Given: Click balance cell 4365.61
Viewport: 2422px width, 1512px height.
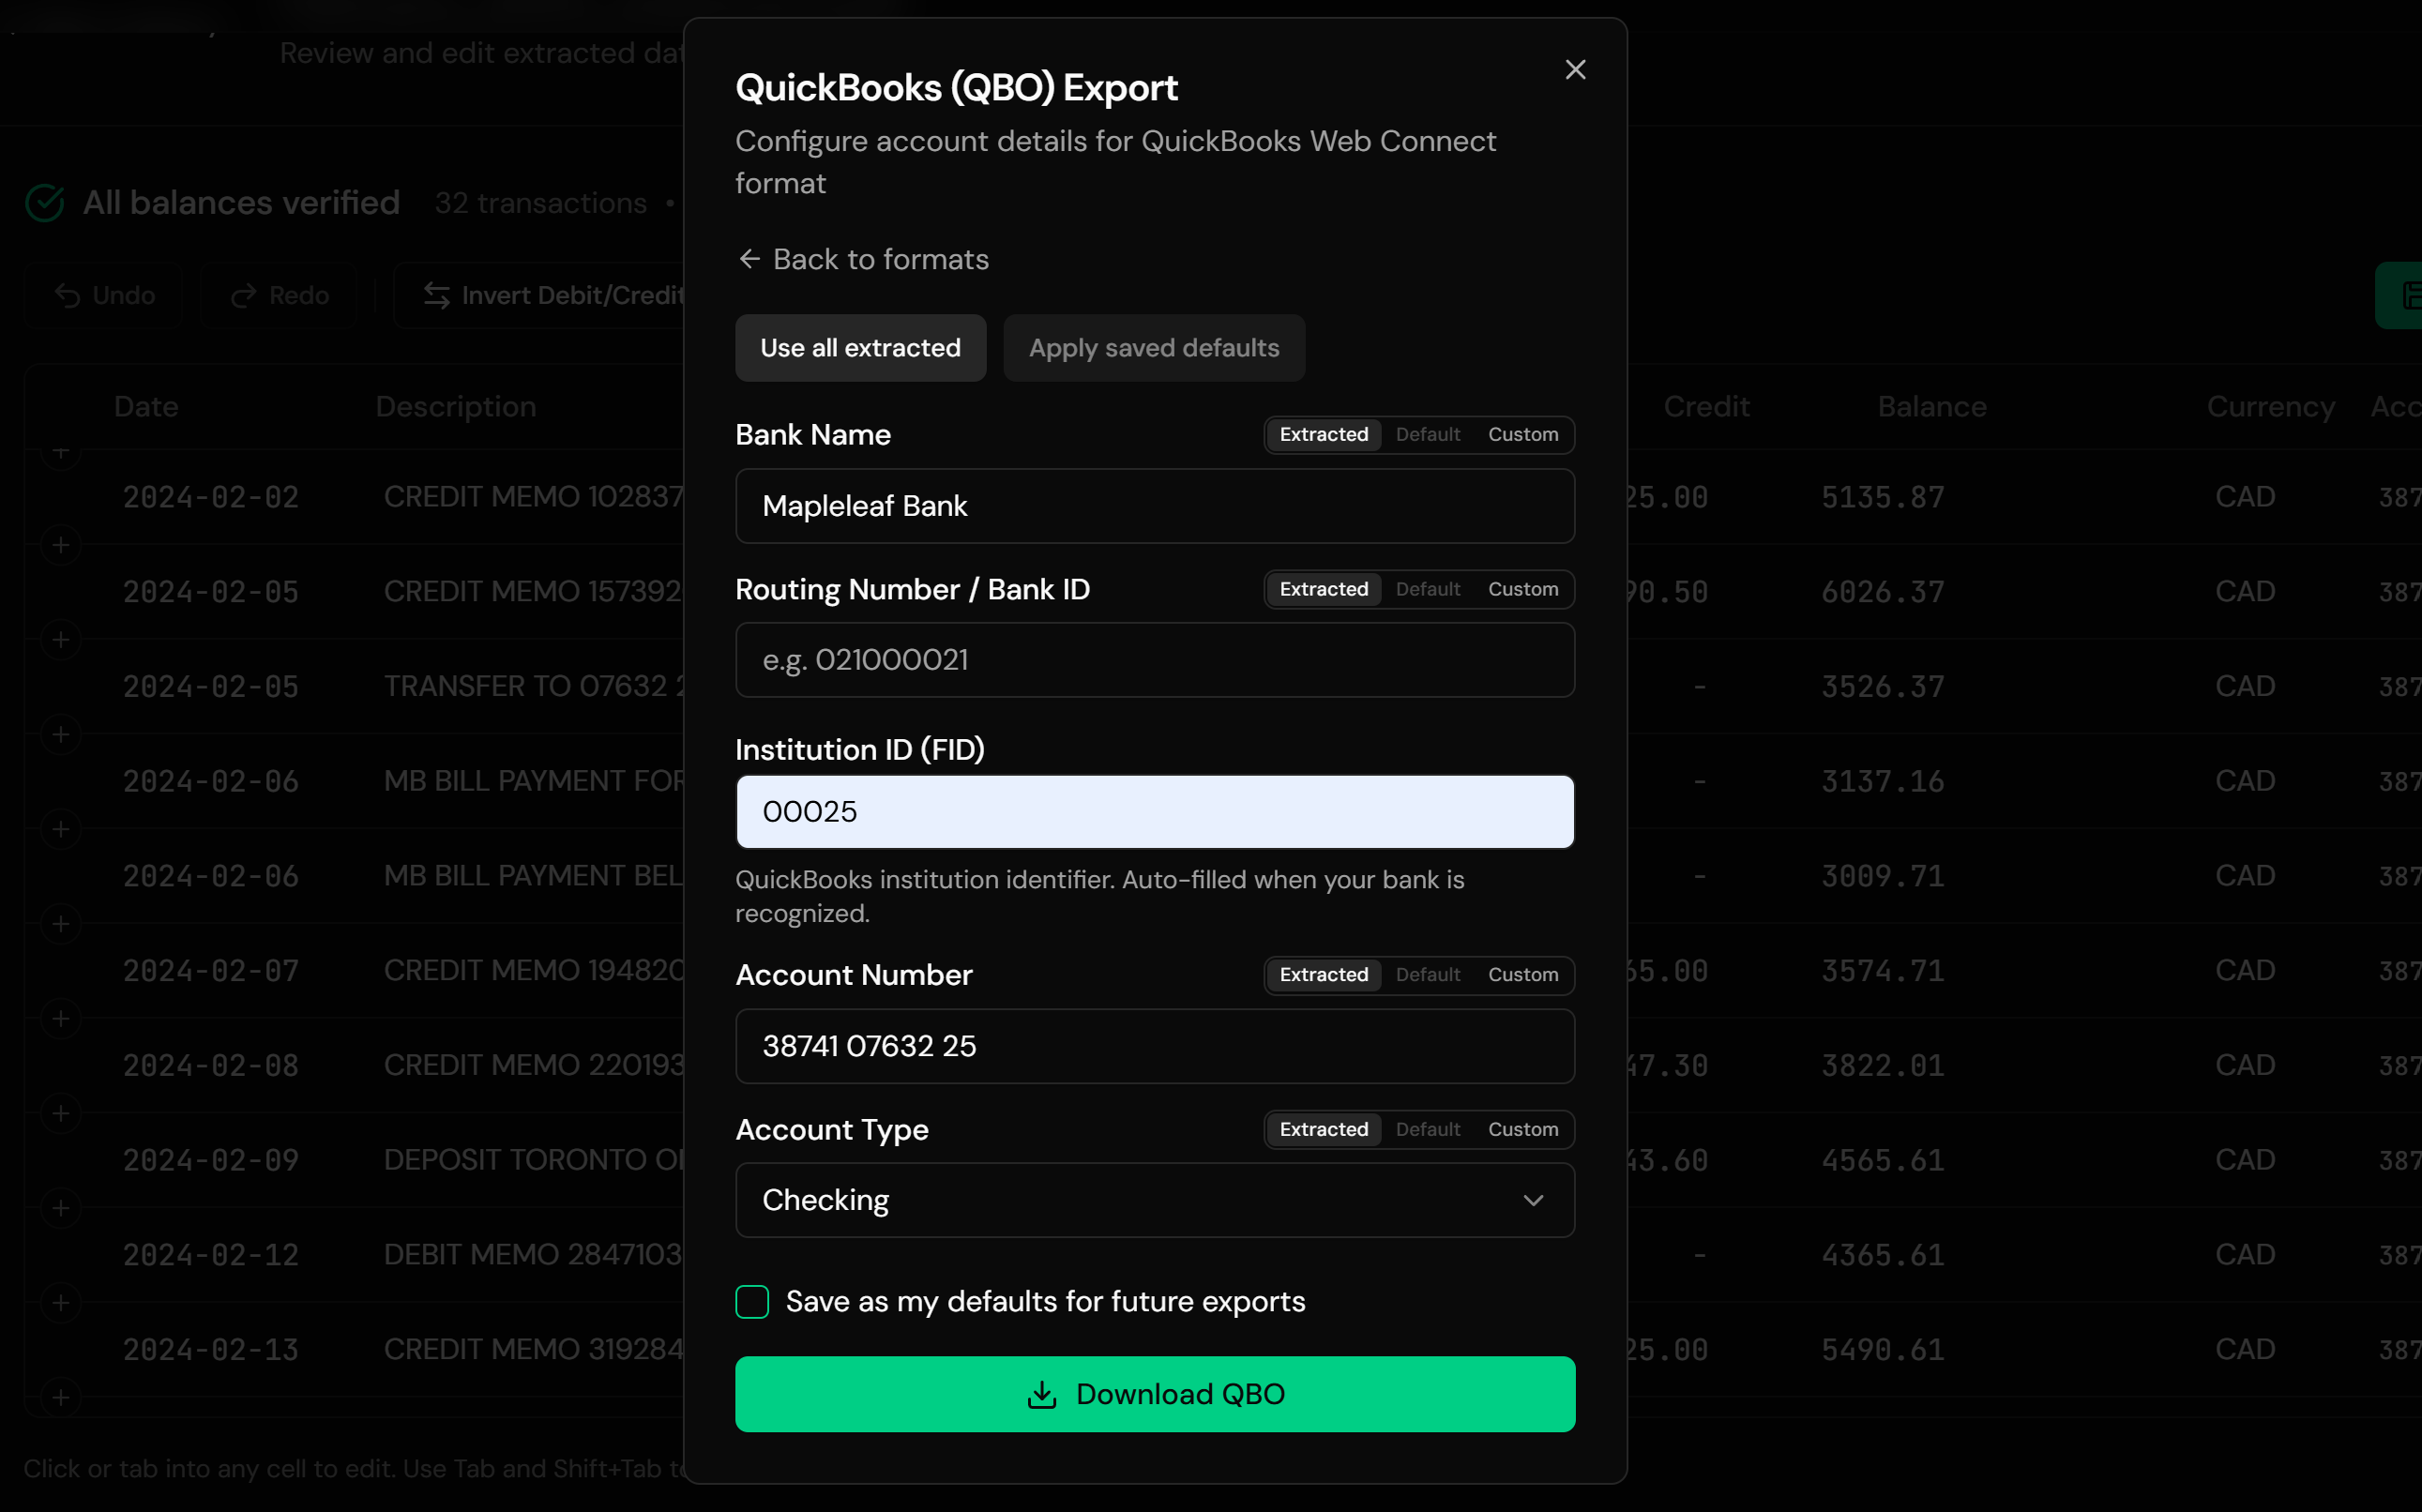Looking at the screenshot, I should pyautogui.click(x=1882, y=1254).
